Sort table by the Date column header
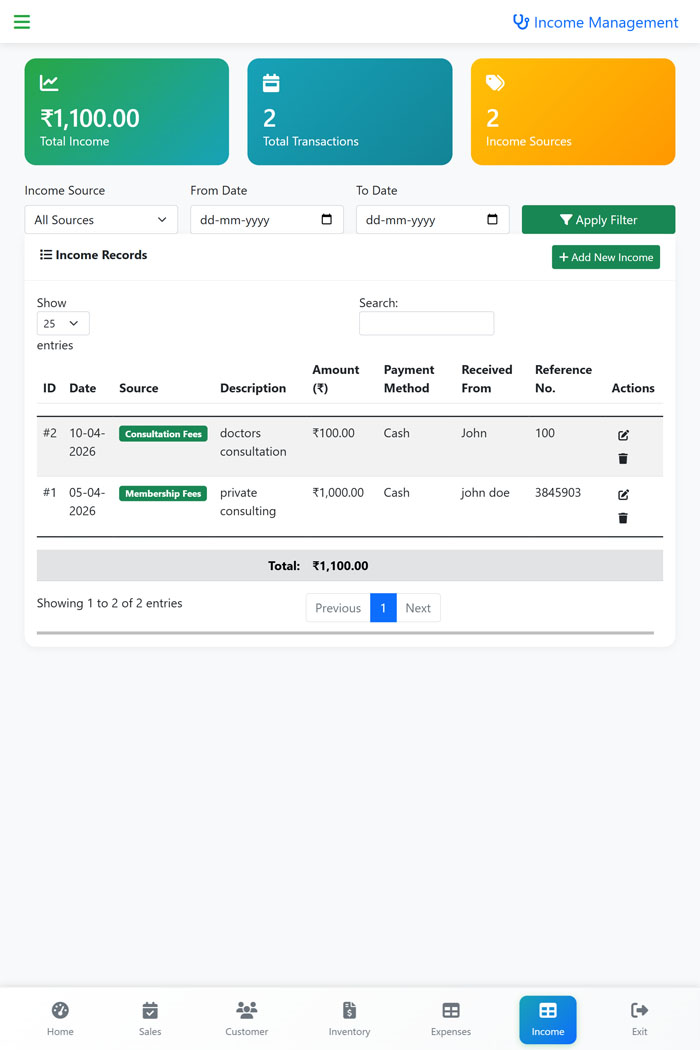The height and width of the screenshot is (1050, 700). (x=82, y=388)
